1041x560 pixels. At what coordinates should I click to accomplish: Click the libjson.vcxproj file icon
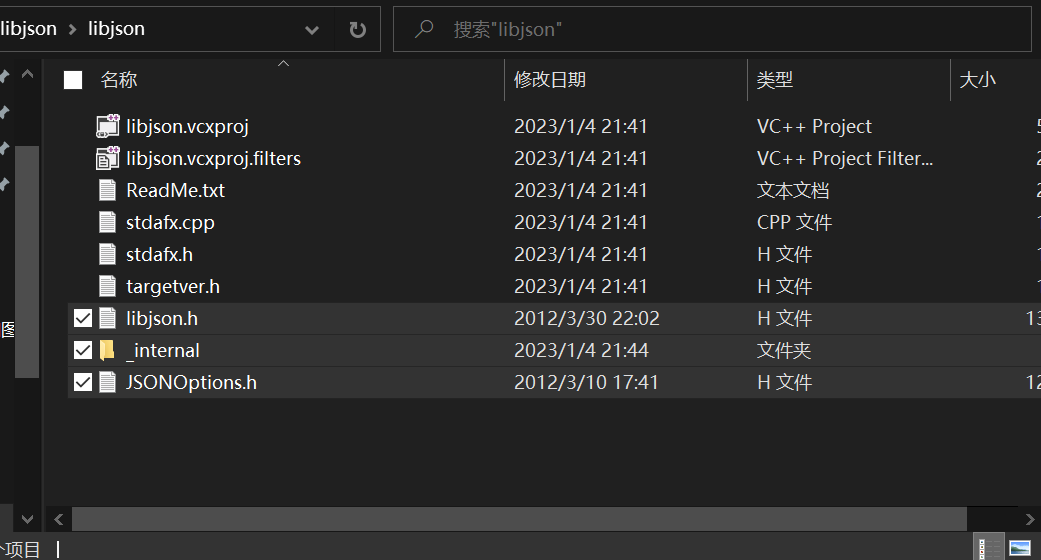point(107,127)
